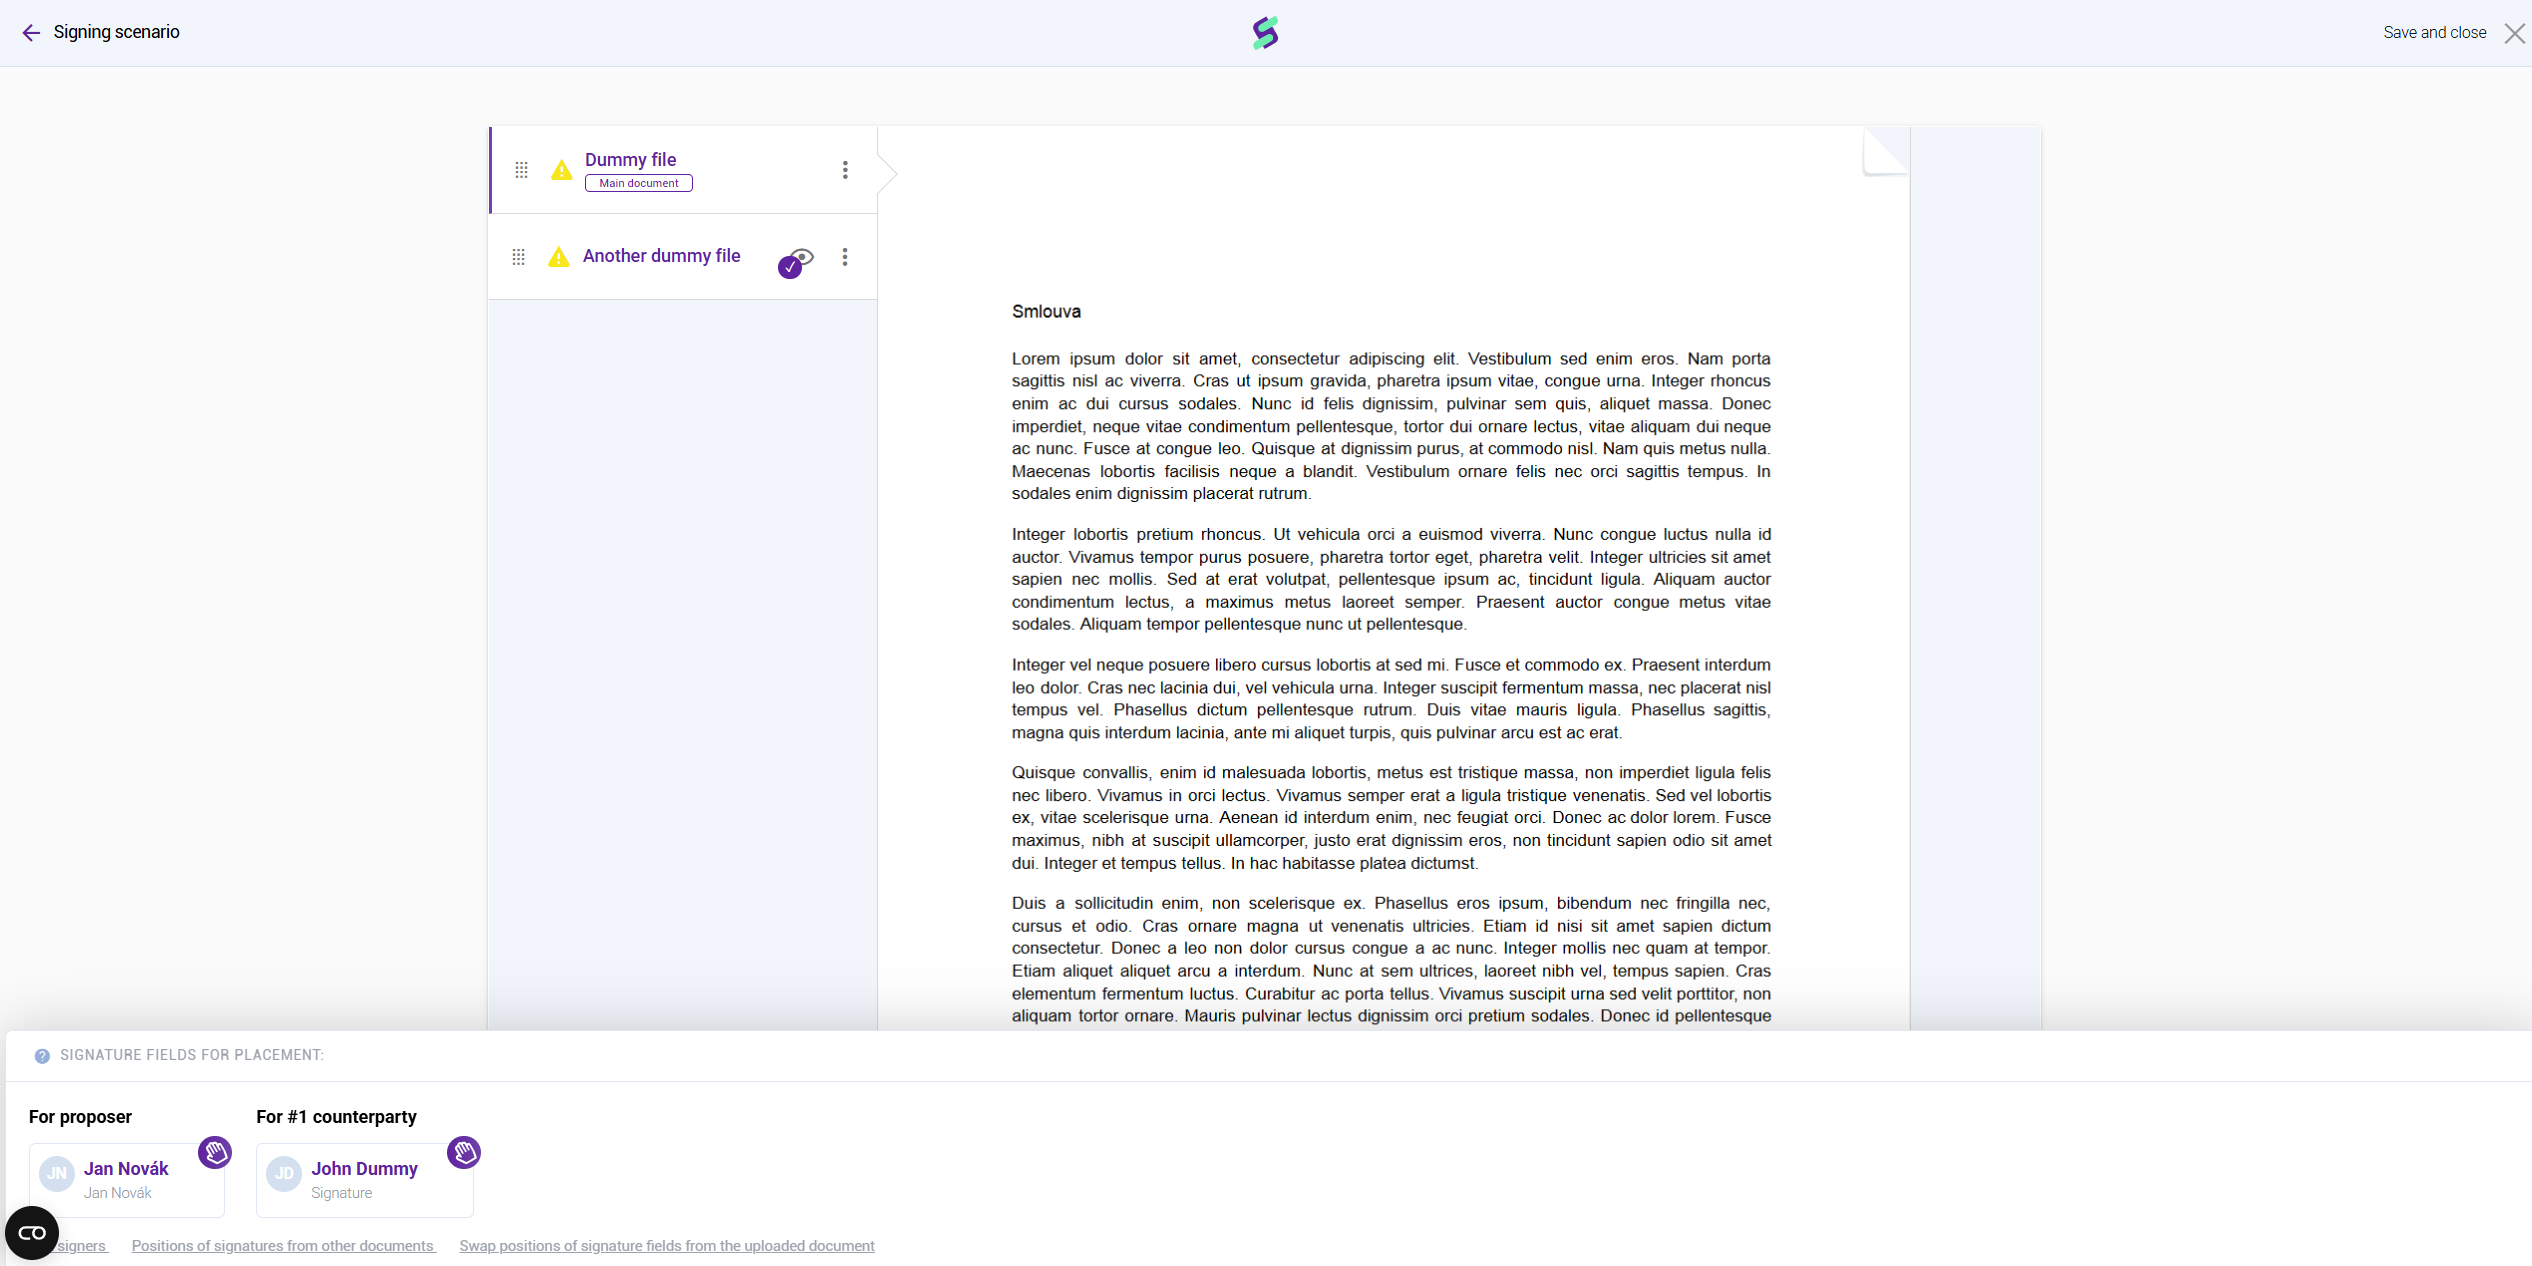
Task: Click Save and close
Action: [2434, 33]
